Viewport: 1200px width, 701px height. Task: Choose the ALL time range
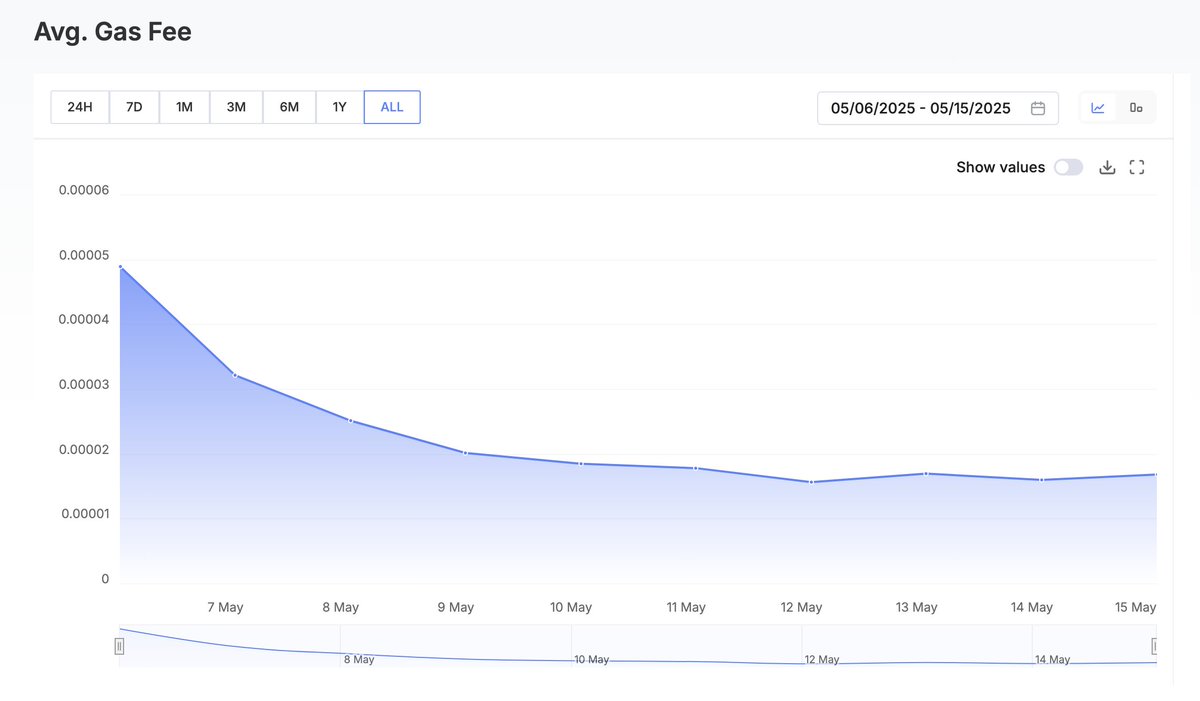392,107
